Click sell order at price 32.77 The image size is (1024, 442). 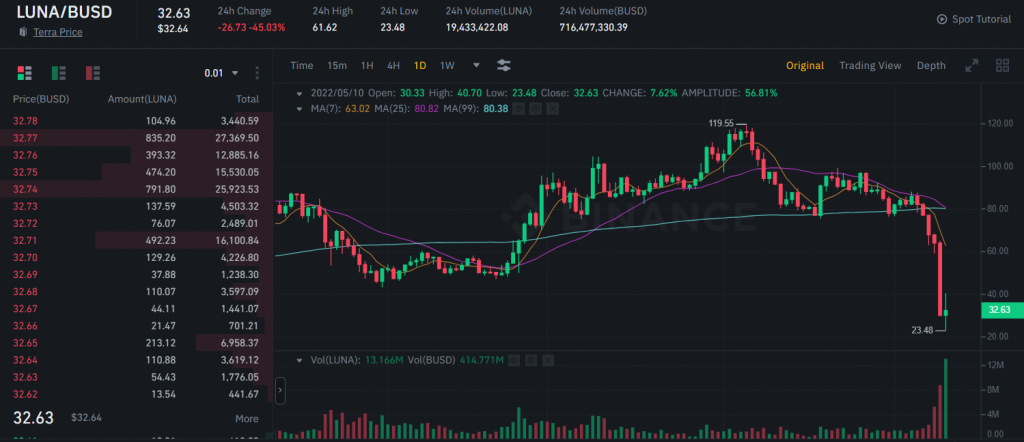click(136, 138)
